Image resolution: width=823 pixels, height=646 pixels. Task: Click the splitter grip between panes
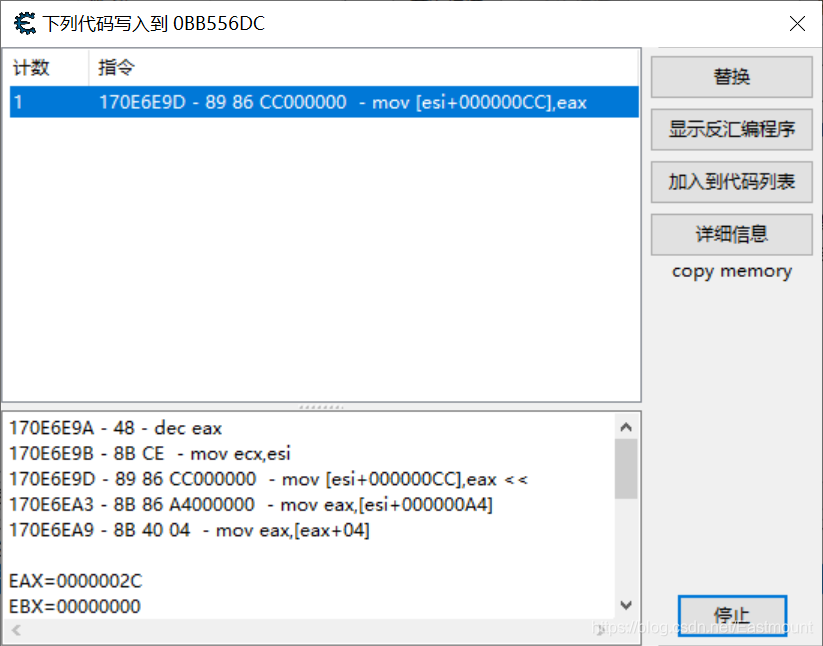pos(321,407)
